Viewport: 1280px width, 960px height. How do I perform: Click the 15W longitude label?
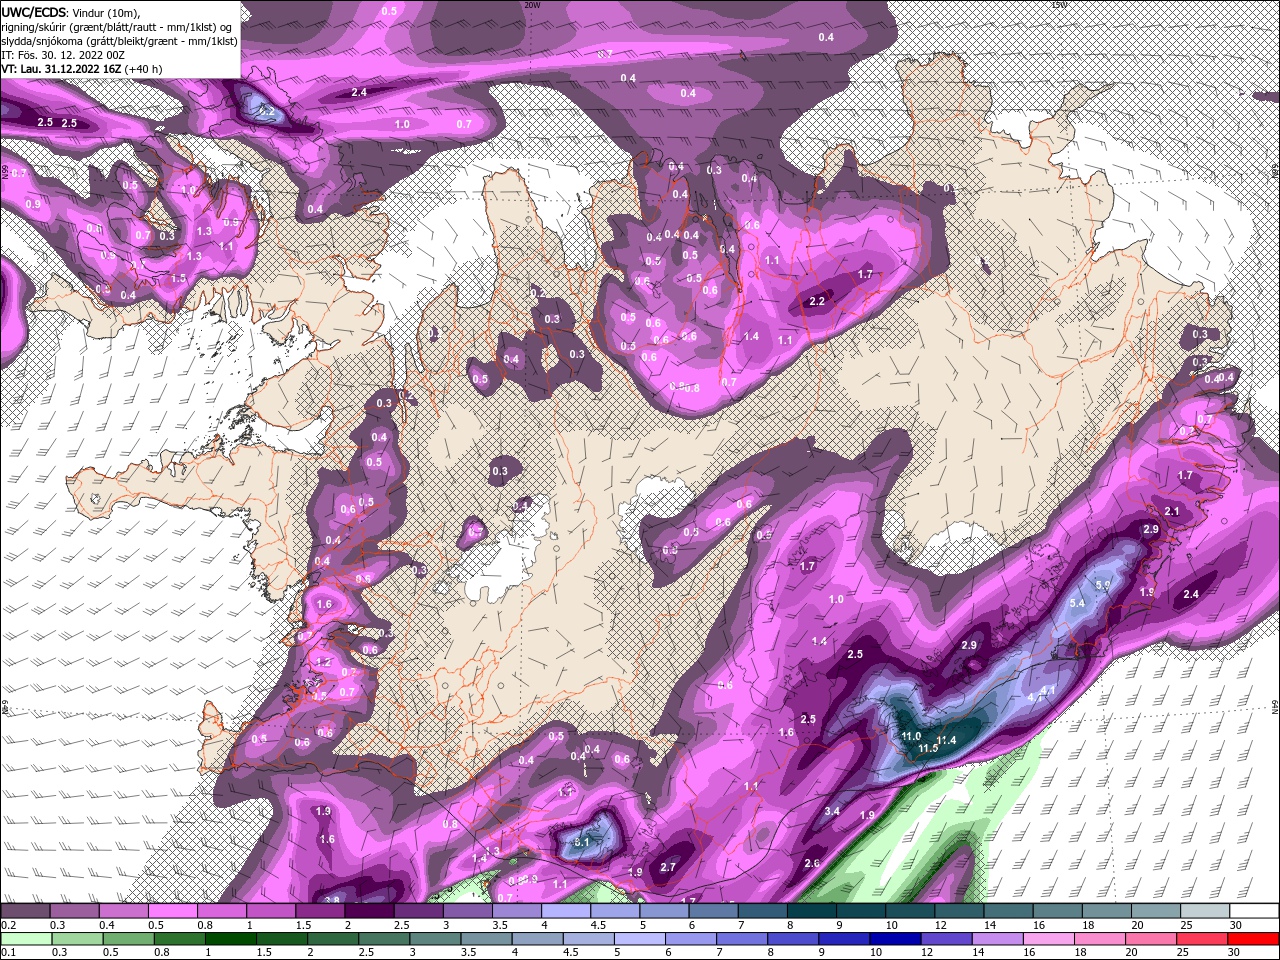pos(1059,5)
